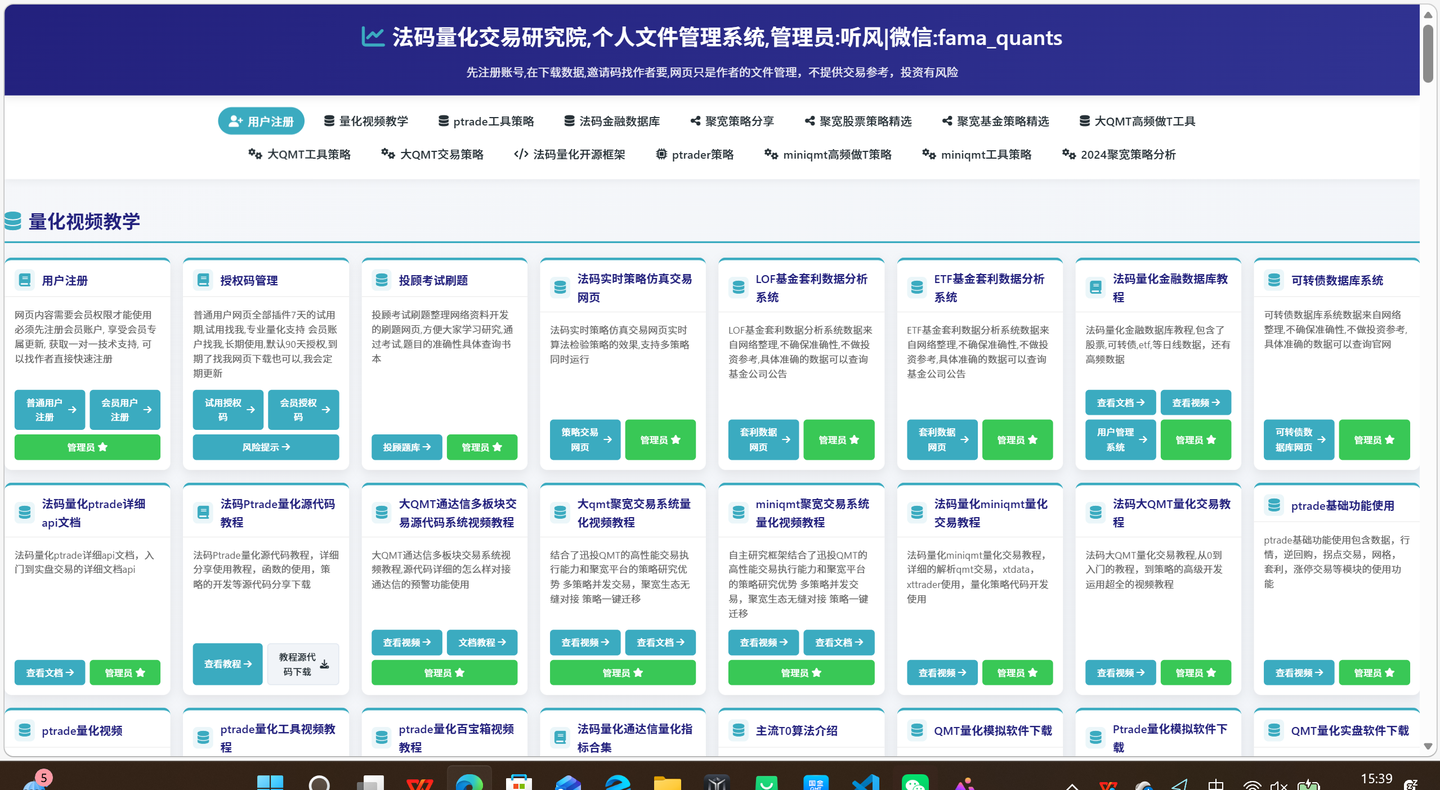Click the ETF基金套利数据分析系统 card icon

tap(917, 288)
